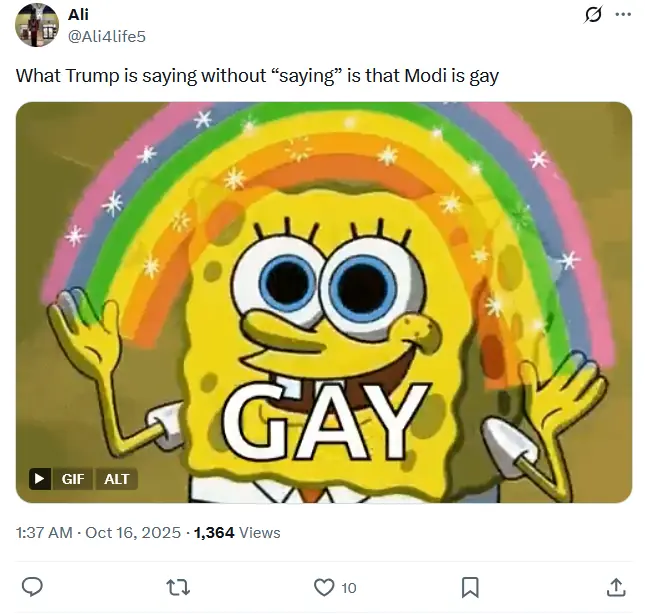The height and width of the screenshot is (614, 645).
Task: Repost this tweet using the retweet icon
Action: pyautogui.click(x=178, y=587)
